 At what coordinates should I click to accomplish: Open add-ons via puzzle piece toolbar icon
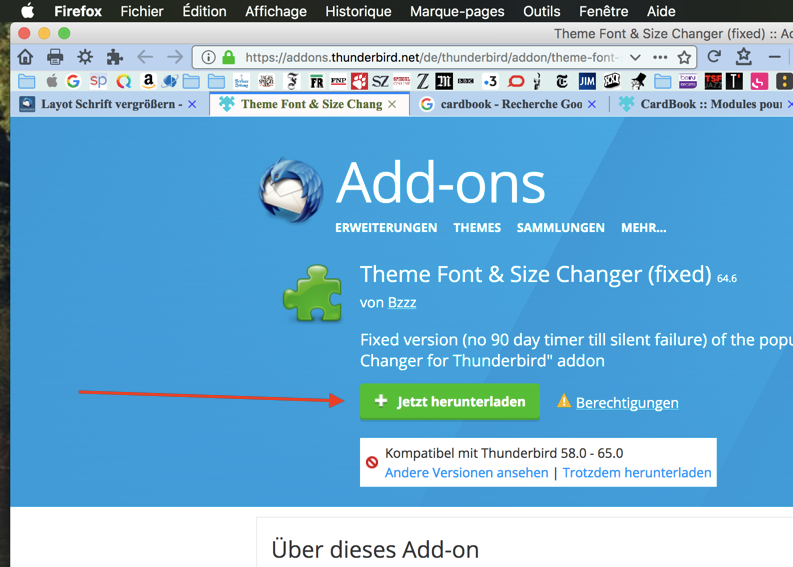115,57
